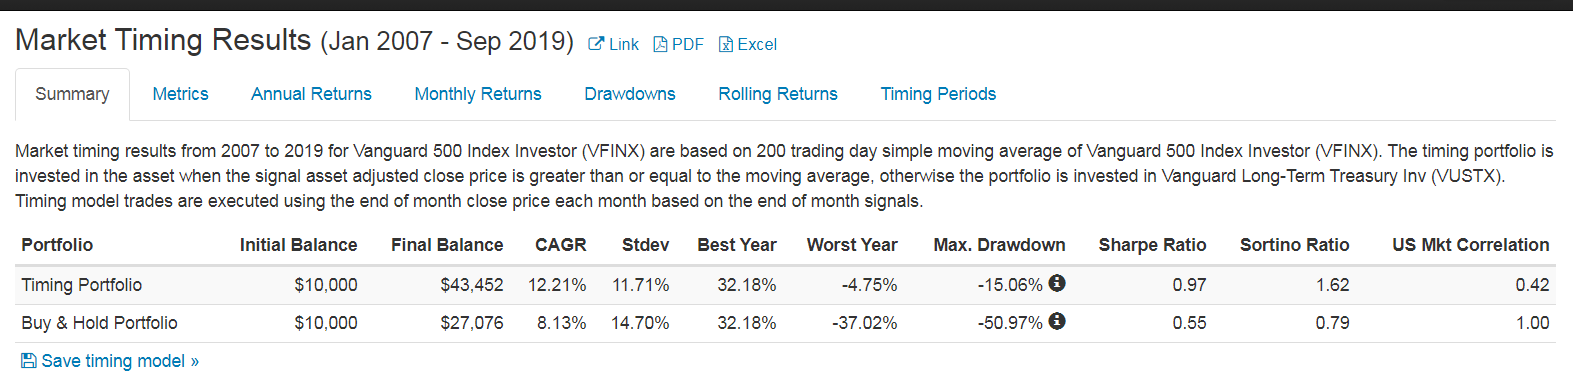Image resolution: width=1573 pixels, height=386 pixels.
Task: Switch to the Metrics tab
Action: pyautogui.click(x=180, y=94)
